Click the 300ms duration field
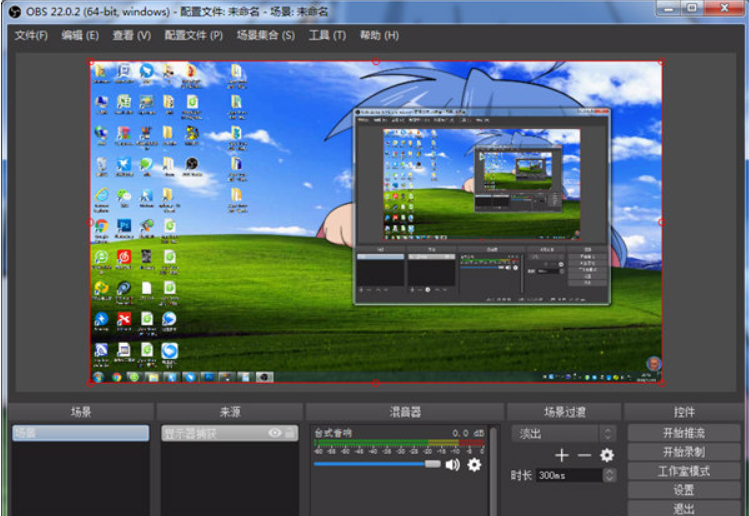The width and height of the screenshot is (749, 516). (x=569, y=475)
